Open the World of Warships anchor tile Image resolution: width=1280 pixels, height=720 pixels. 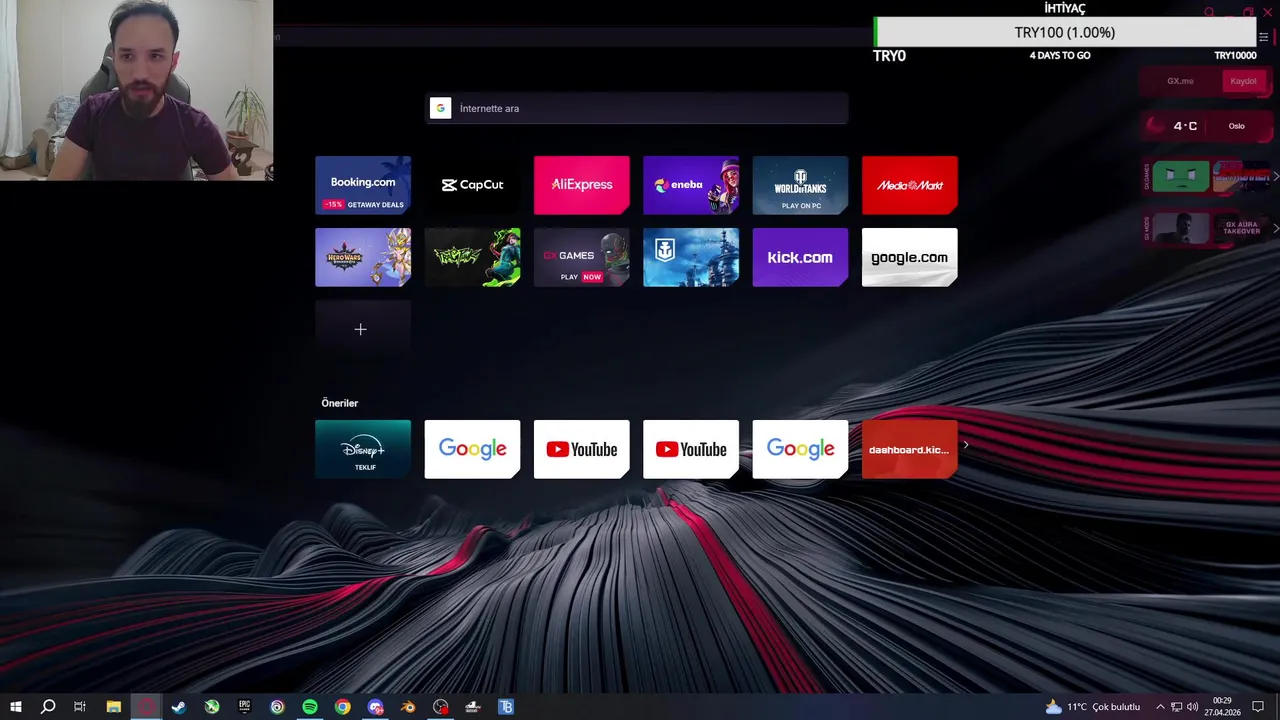click(x=691, y=257)
